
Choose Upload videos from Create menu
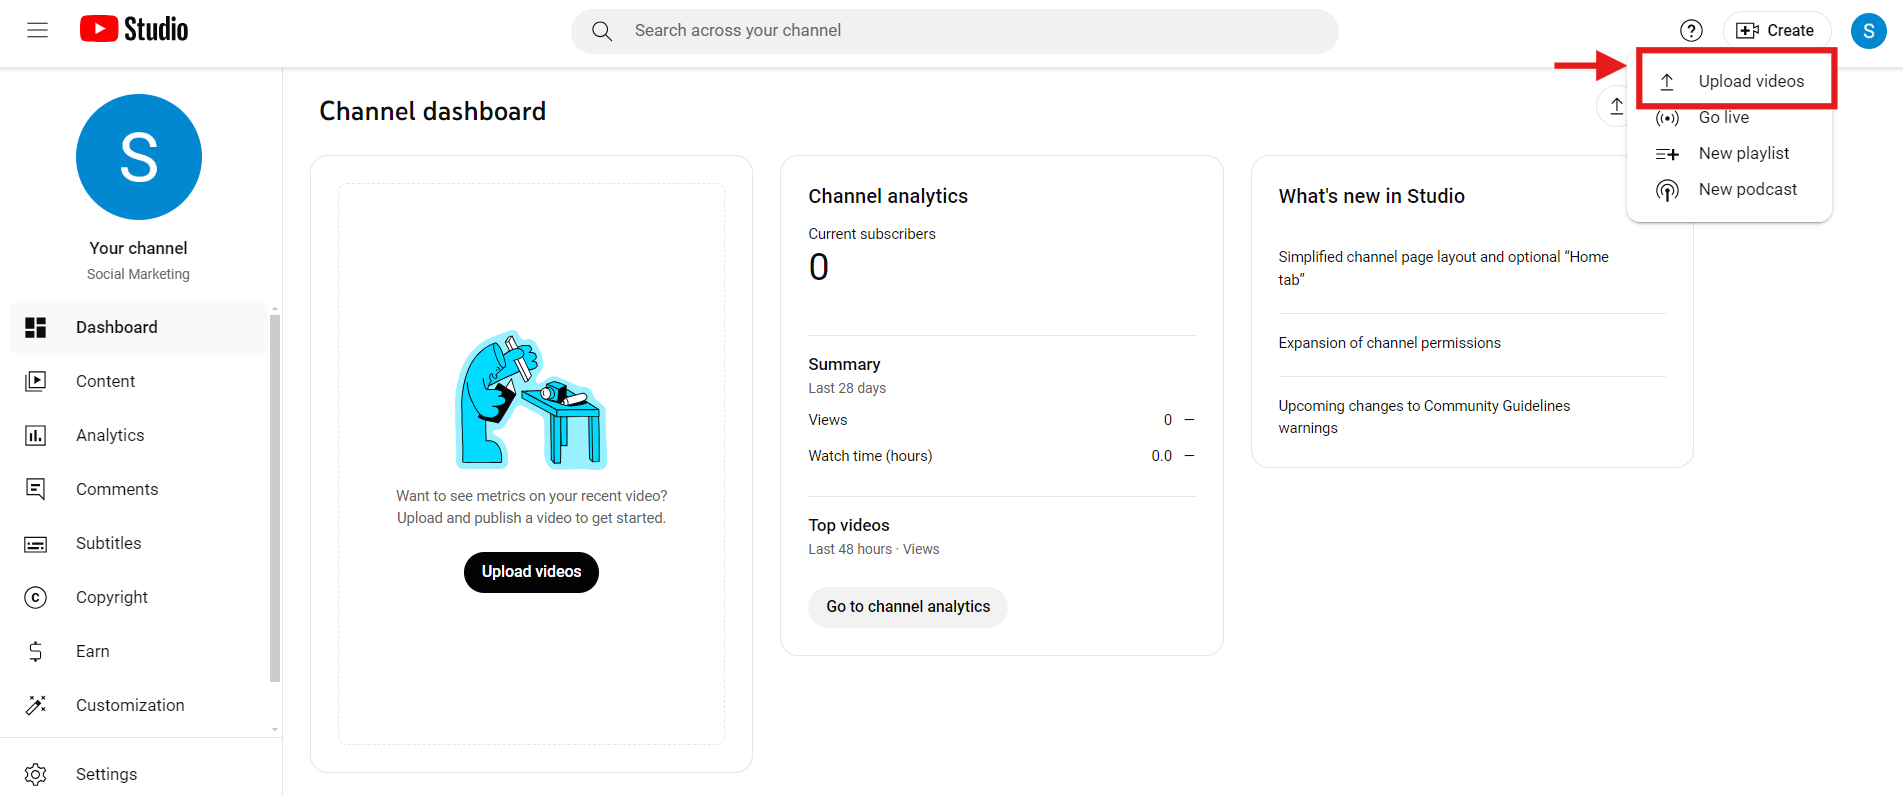pos(1750,81)
